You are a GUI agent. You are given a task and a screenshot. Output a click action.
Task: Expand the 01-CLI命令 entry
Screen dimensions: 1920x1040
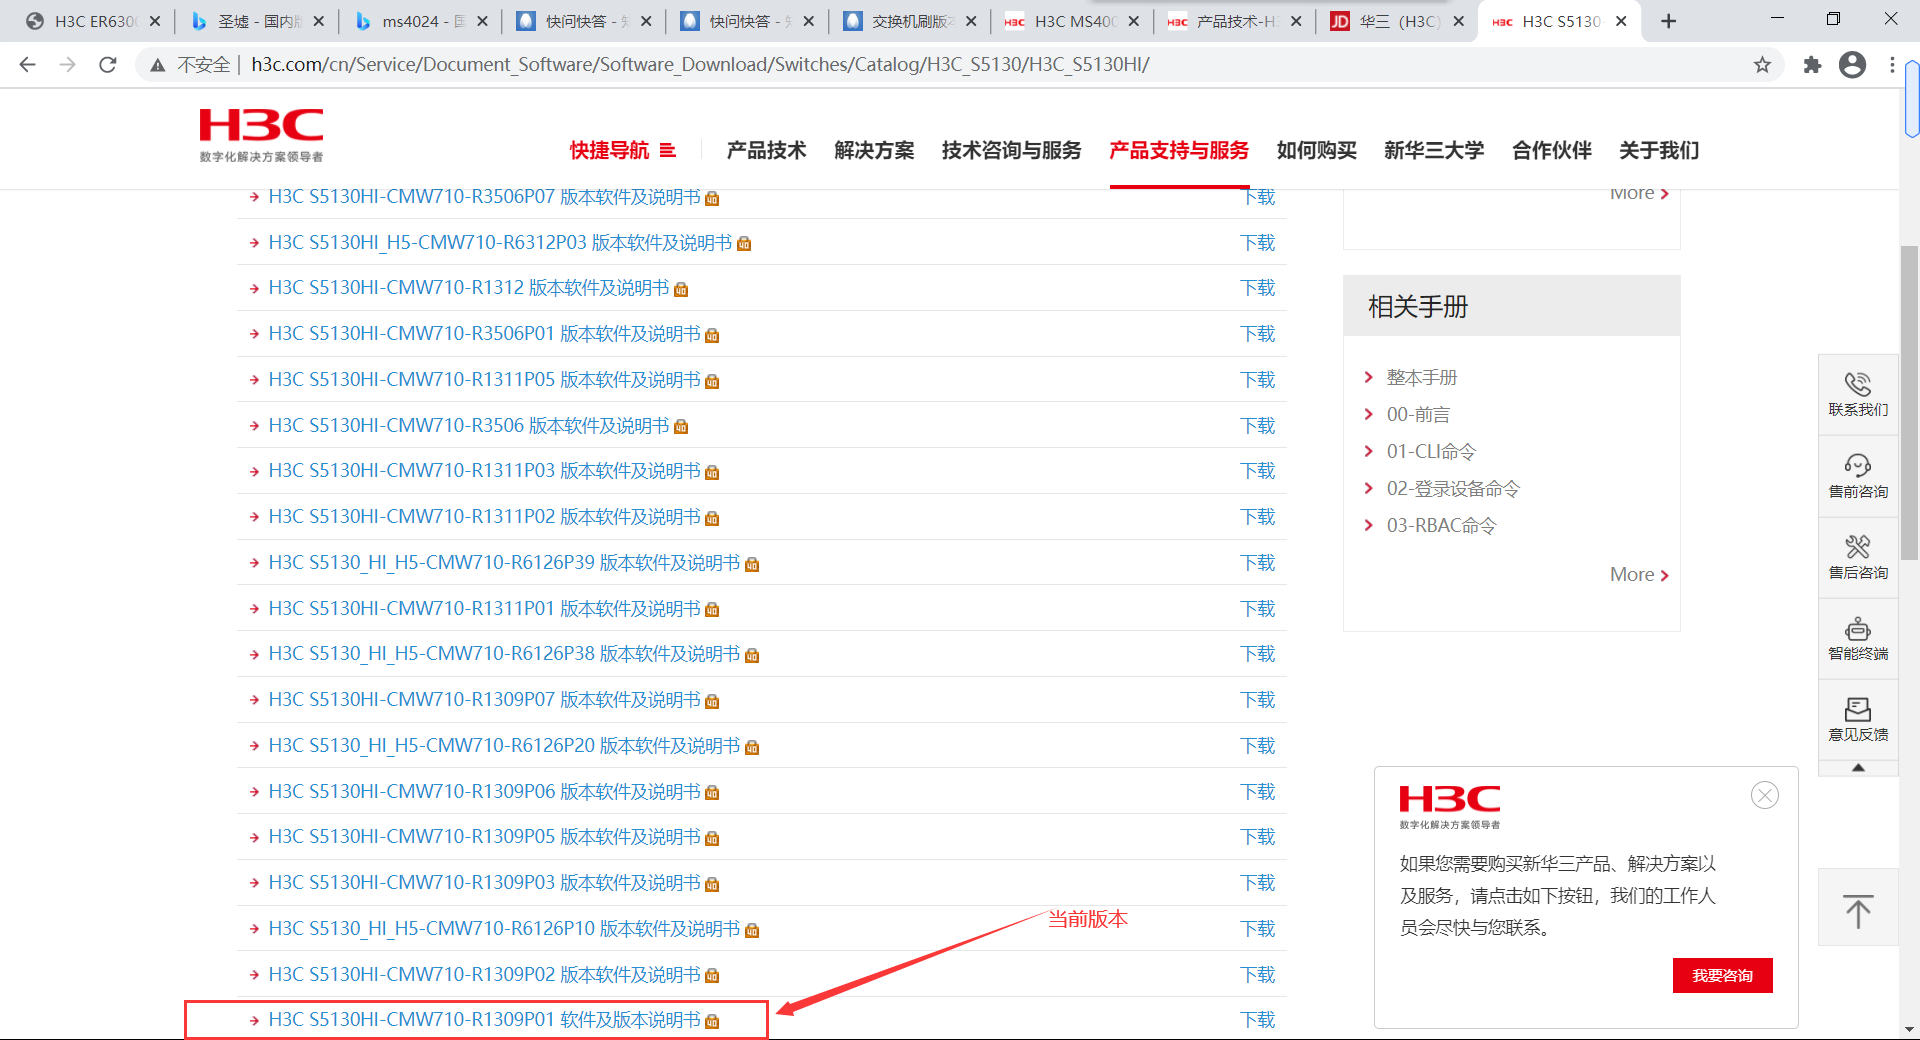(1431, 451)
